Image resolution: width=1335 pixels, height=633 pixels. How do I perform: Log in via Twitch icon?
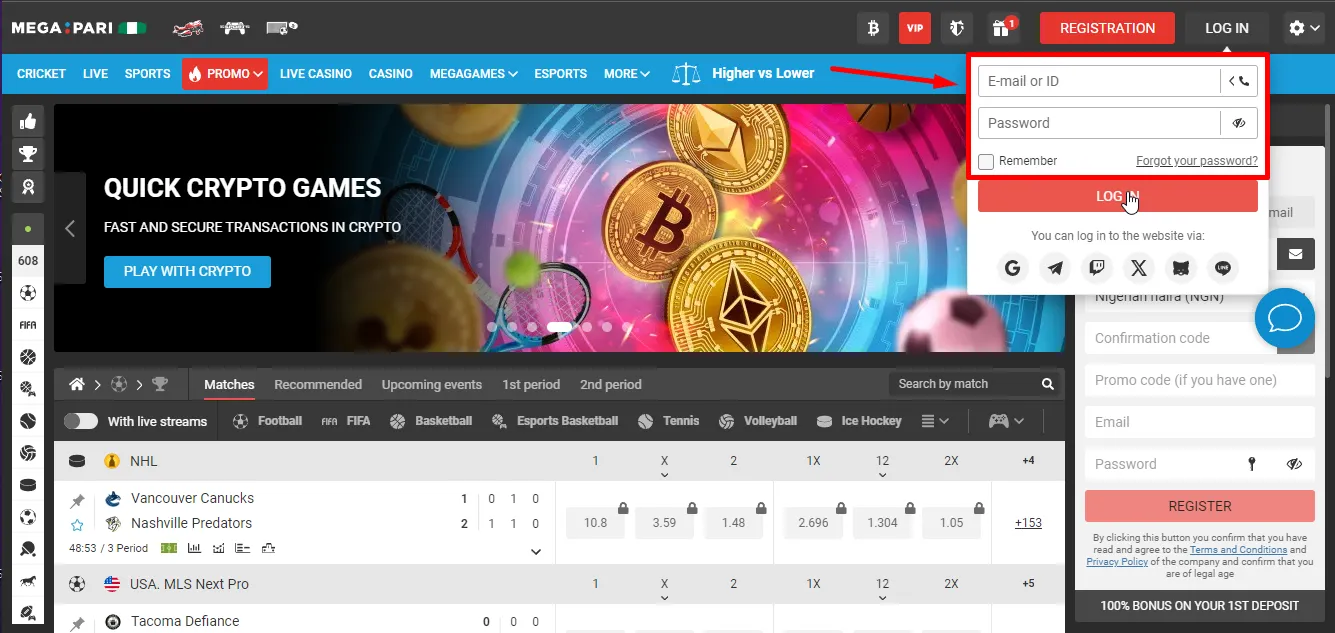(x=1097, y=267)
